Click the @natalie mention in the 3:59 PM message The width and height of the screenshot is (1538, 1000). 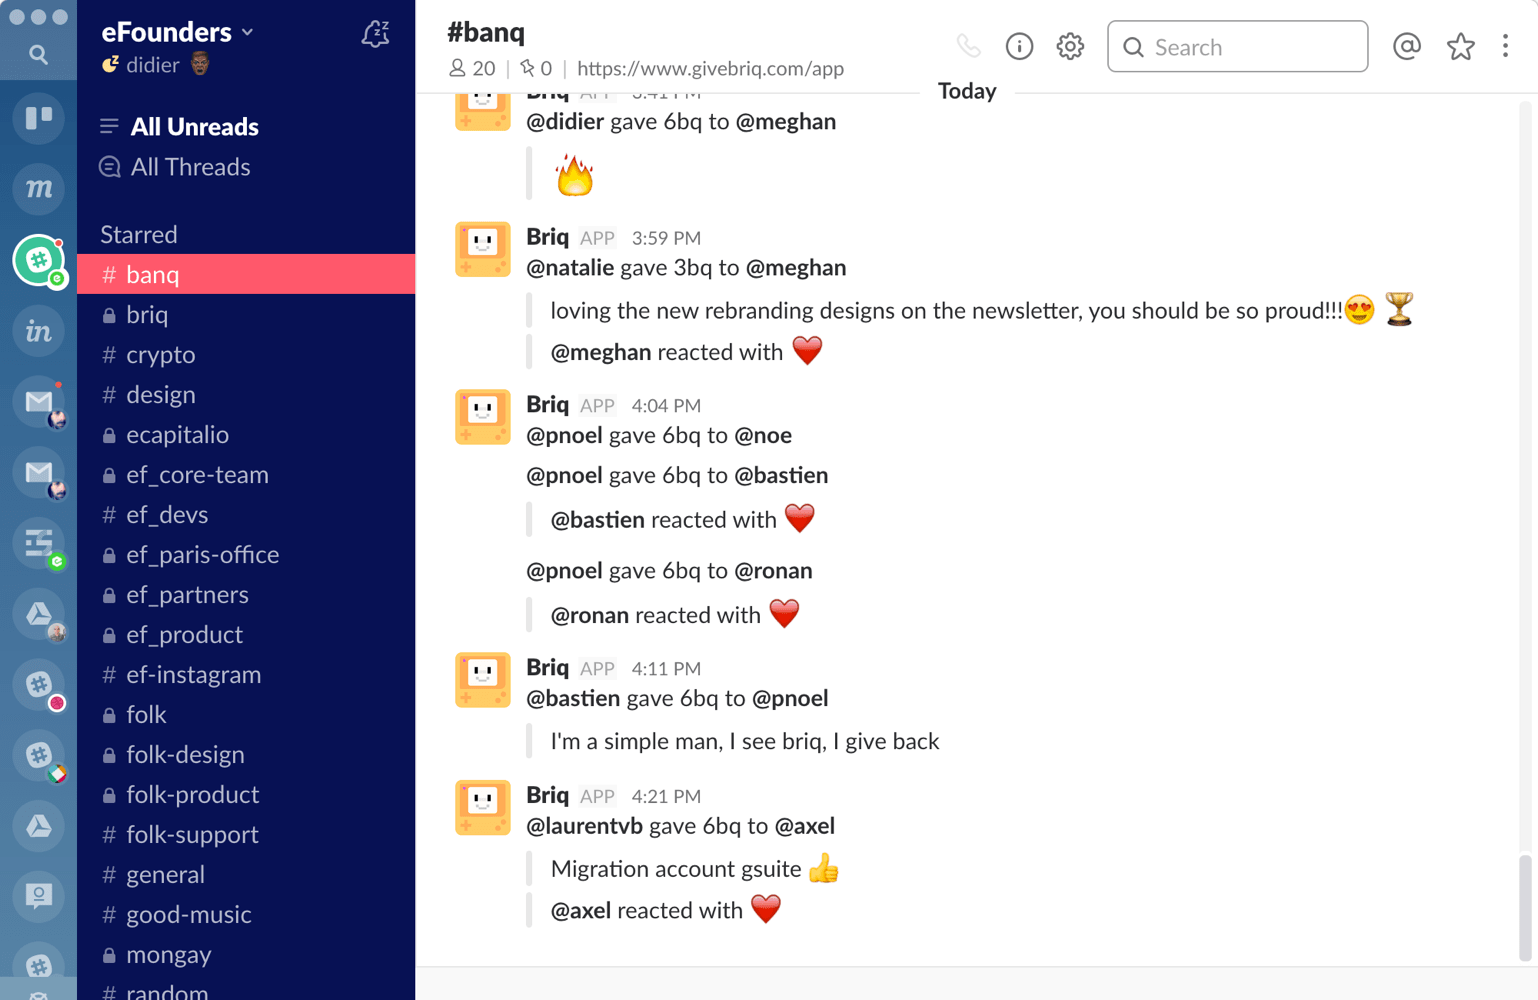pos(570,267)
